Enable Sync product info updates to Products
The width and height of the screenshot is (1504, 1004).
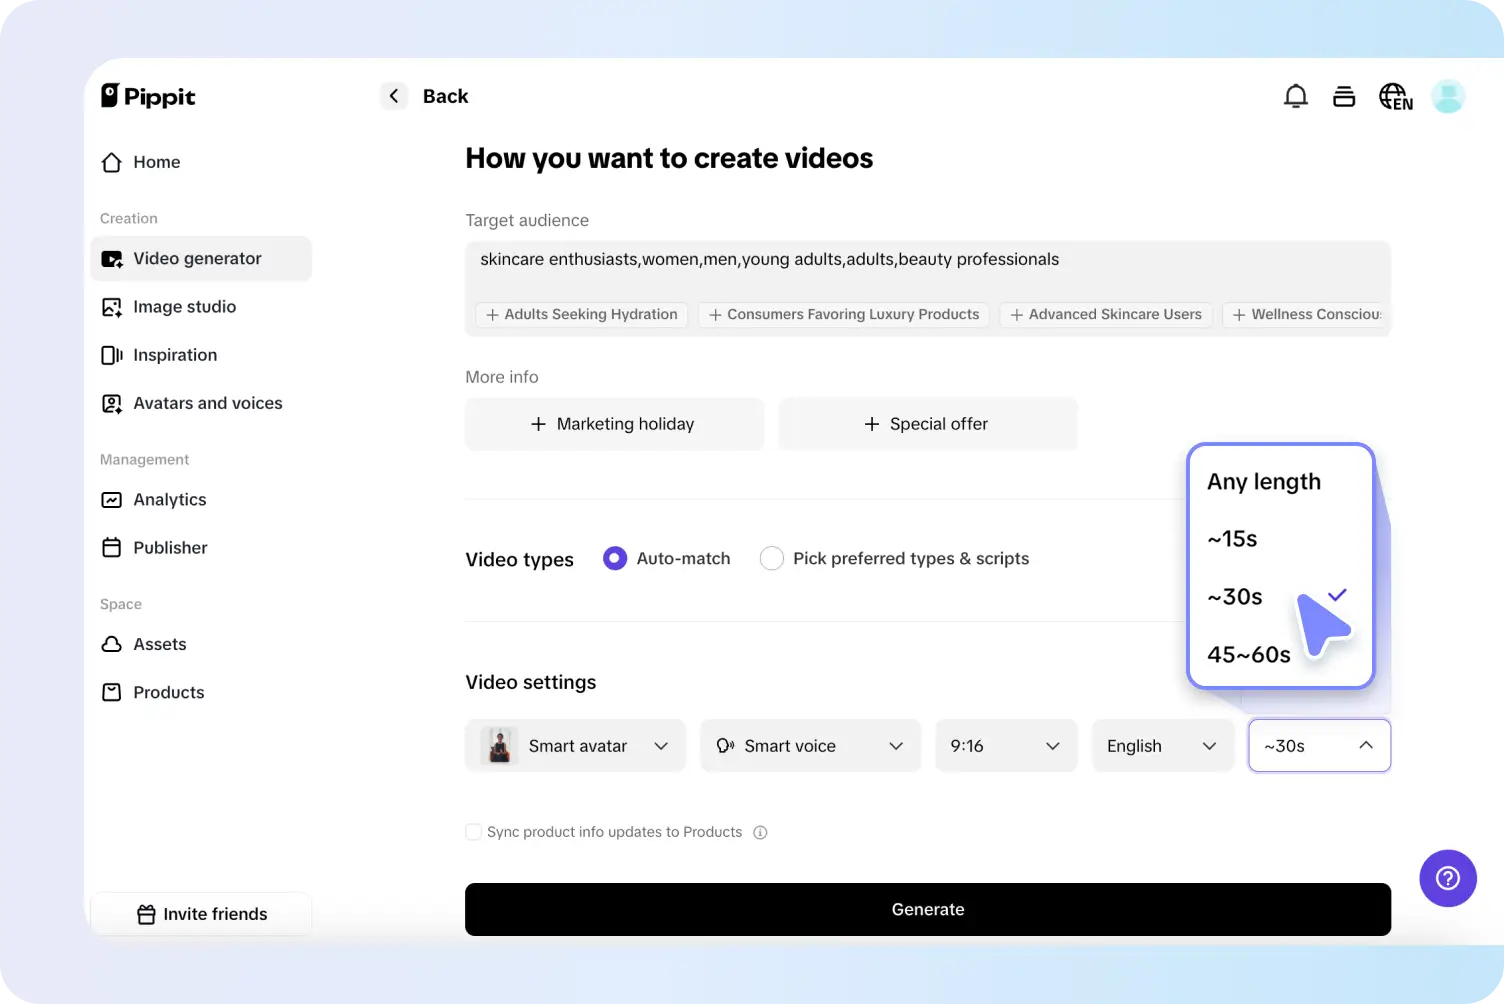tap(473, 831)
